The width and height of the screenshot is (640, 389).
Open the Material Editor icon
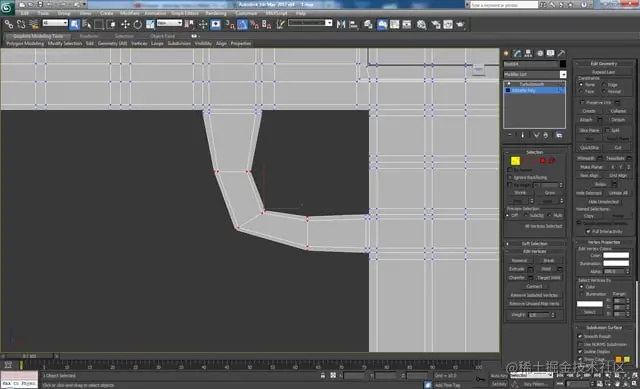[421, 24]
